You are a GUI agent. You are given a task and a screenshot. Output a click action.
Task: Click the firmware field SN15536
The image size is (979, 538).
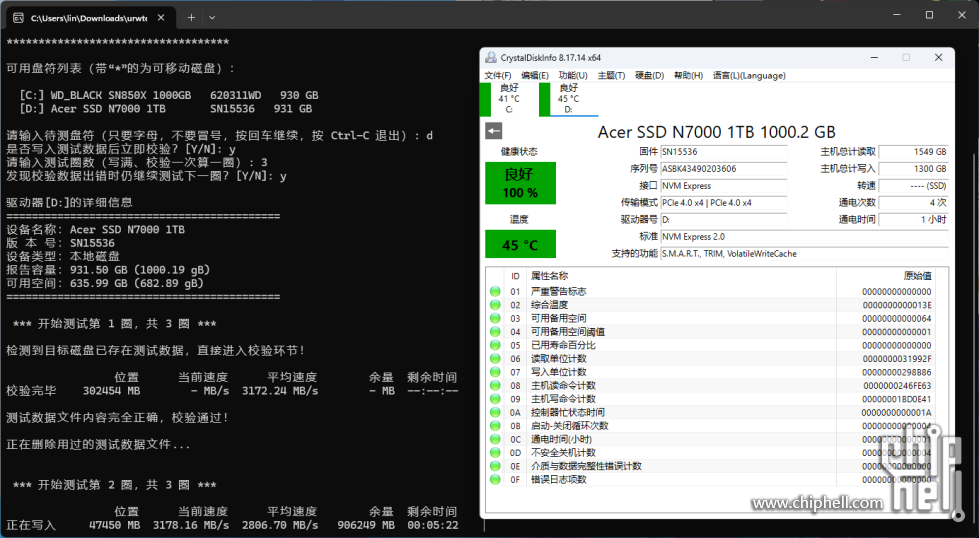724,152
